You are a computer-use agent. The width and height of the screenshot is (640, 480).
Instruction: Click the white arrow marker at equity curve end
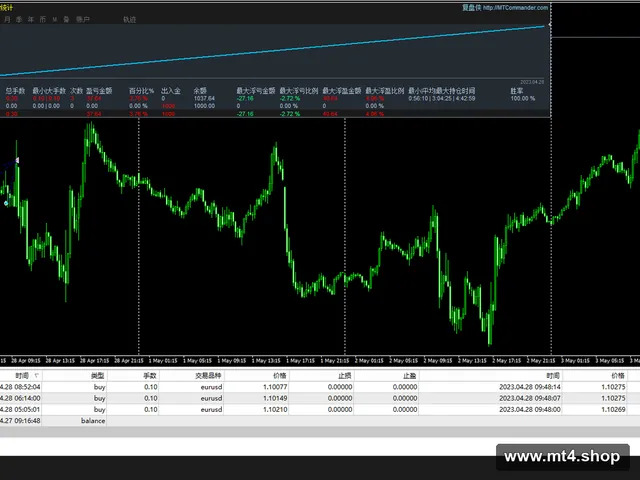[549, 25]
